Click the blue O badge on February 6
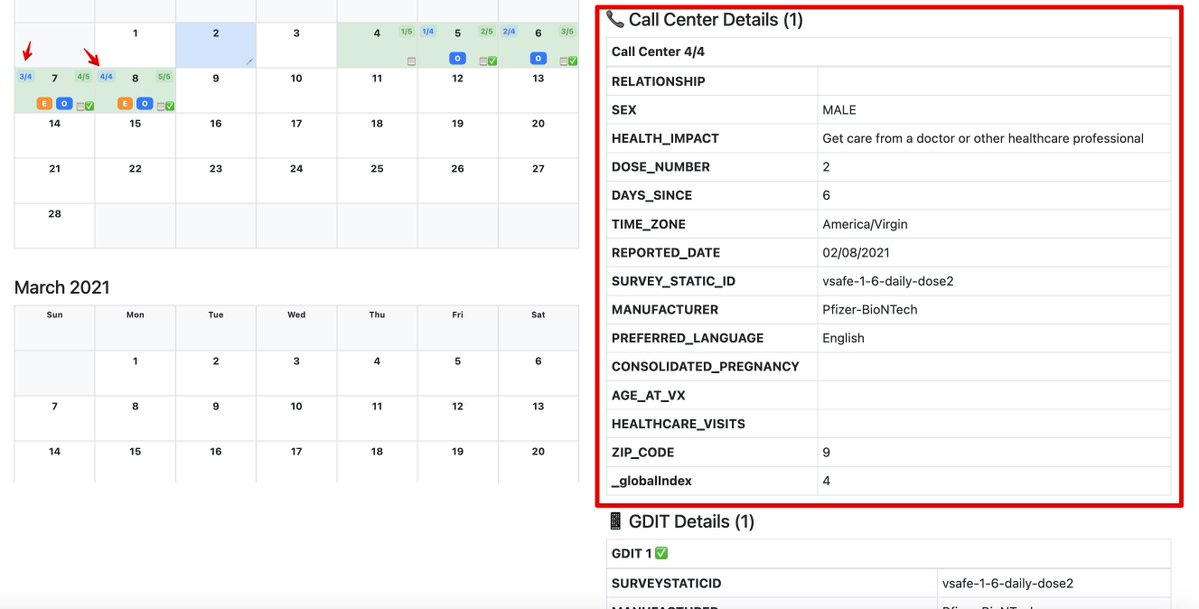 click(x=538, y=58)
